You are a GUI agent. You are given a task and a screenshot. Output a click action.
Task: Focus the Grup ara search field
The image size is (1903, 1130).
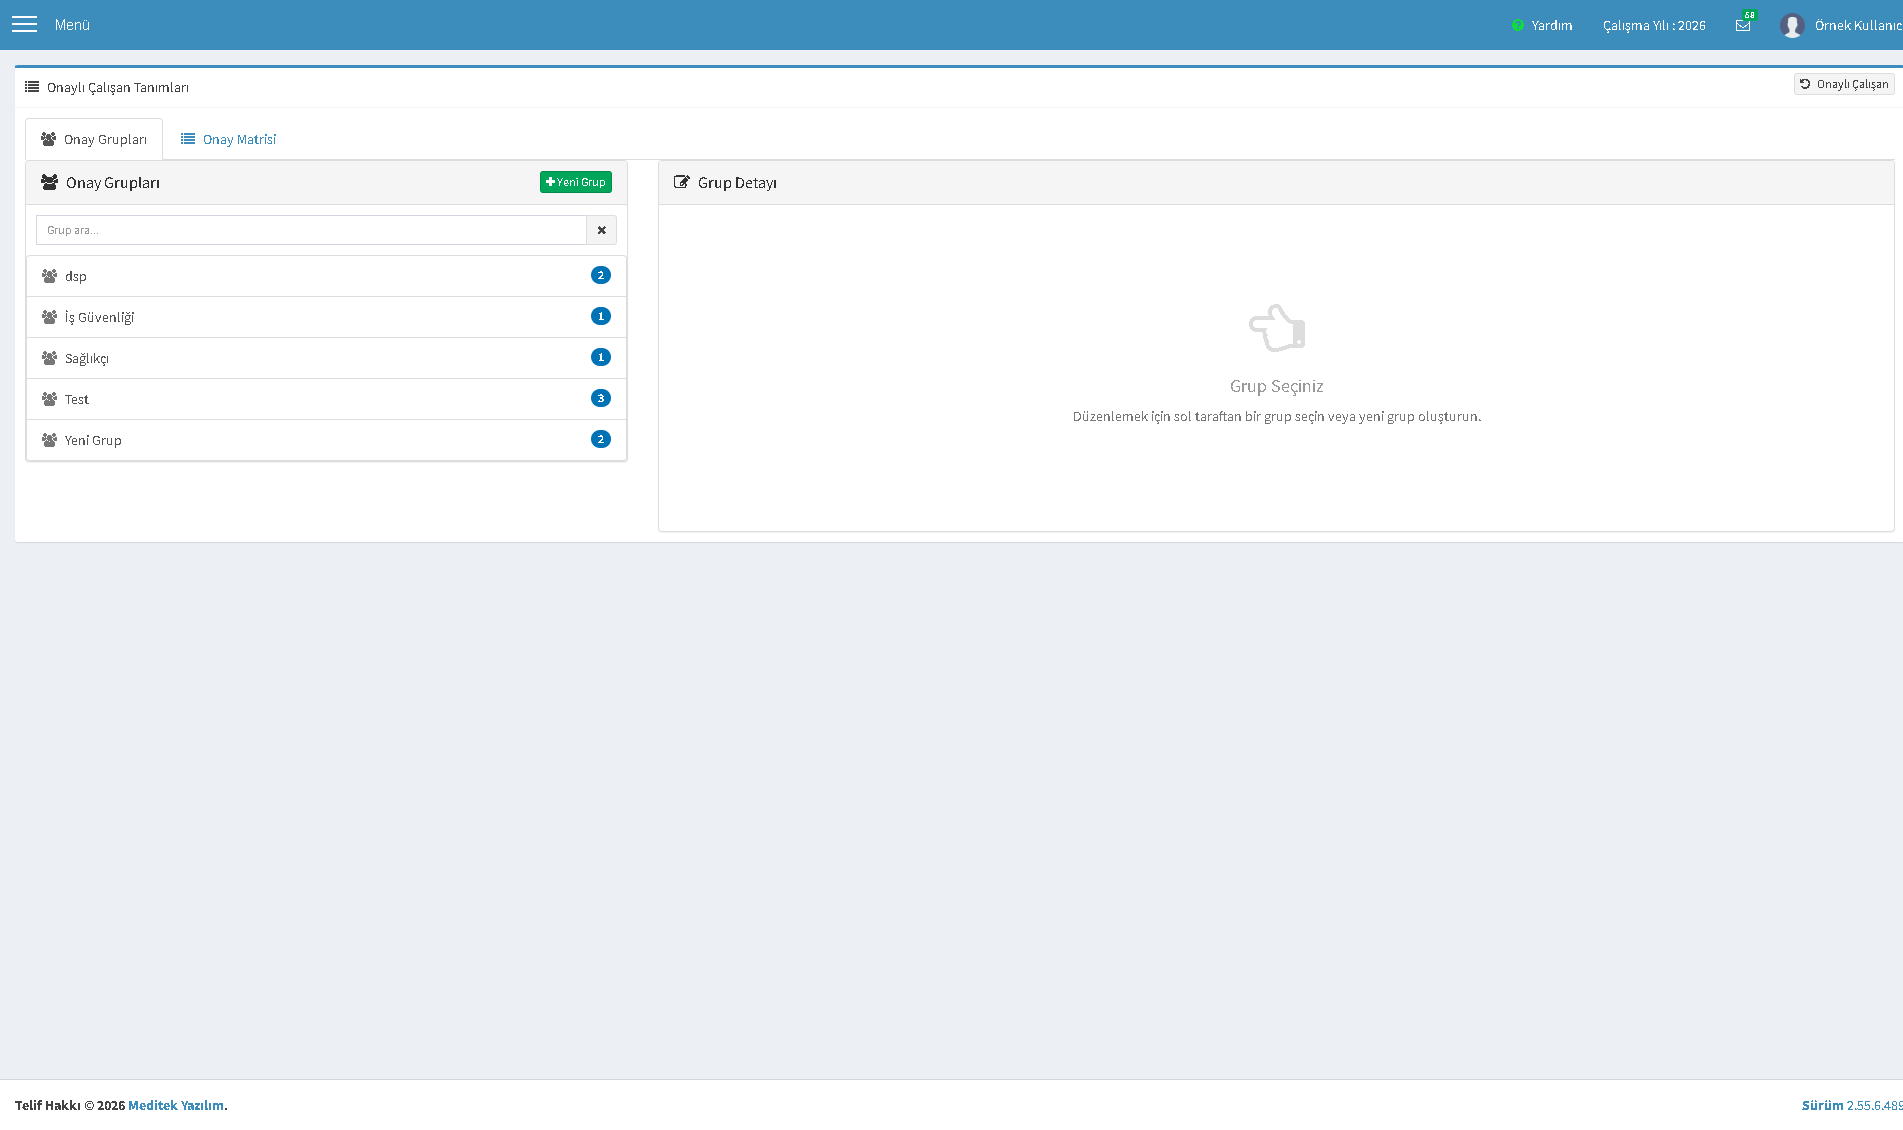(311, 230)
